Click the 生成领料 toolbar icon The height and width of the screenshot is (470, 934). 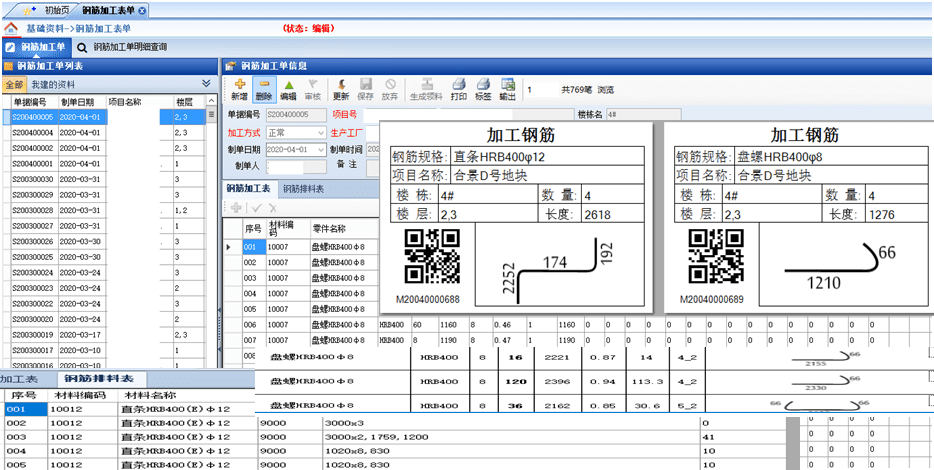pos(426,85)
